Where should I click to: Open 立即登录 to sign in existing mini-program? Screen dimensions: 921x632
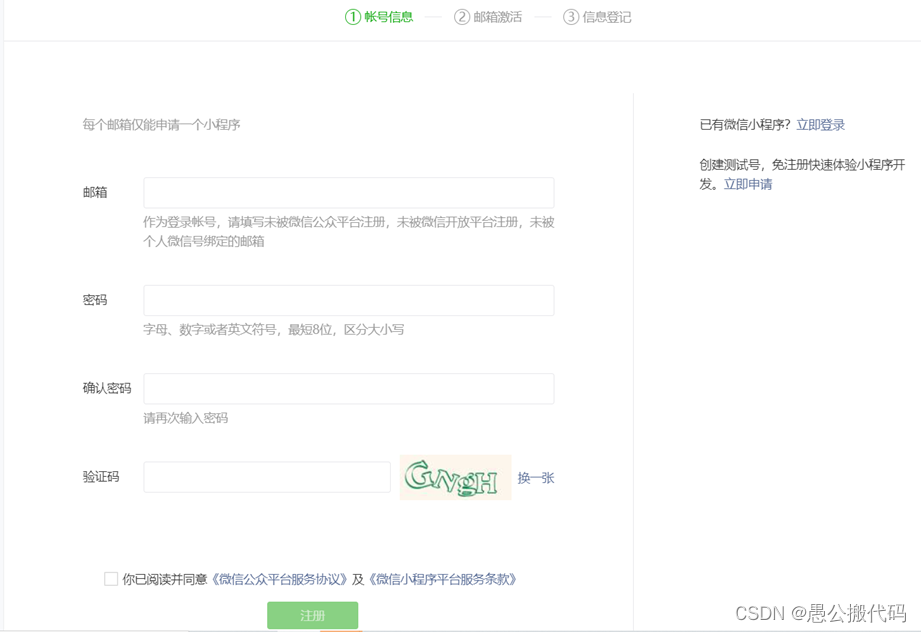(823, 123)
